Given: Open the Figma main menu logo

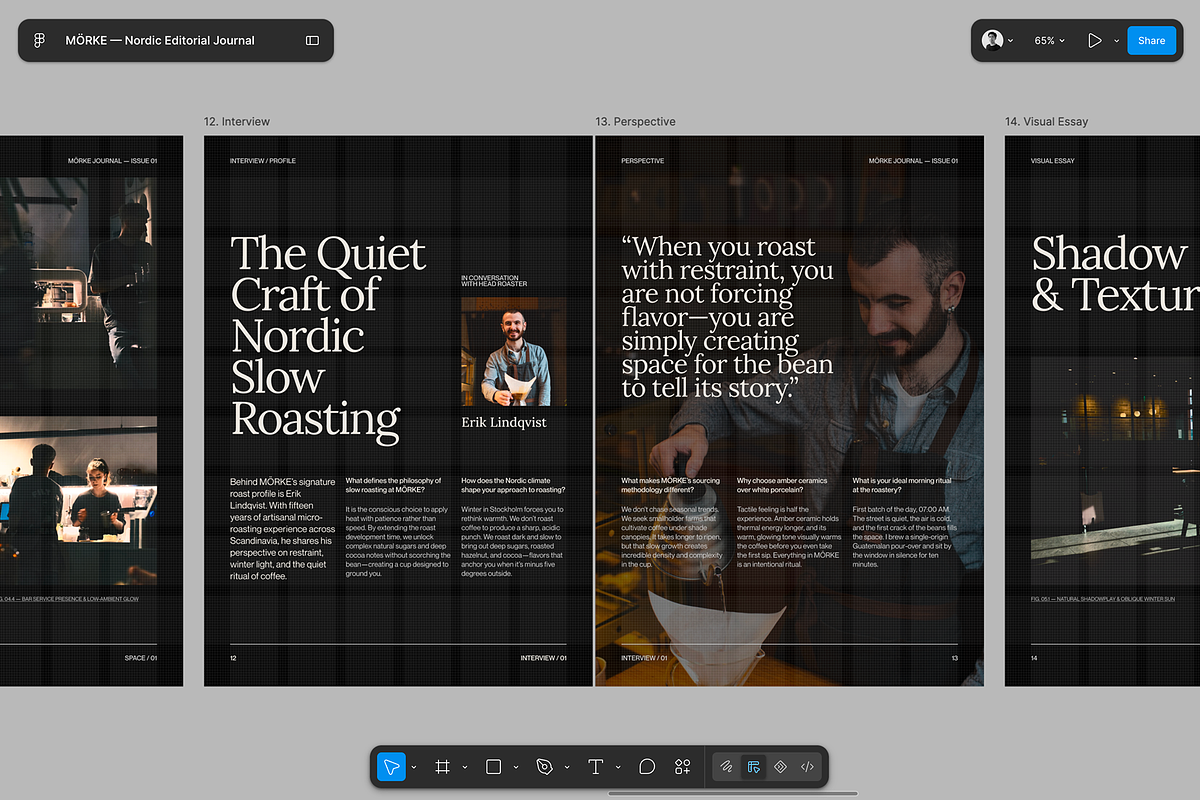Looking at the screenshot, I should tap(40, 41).
